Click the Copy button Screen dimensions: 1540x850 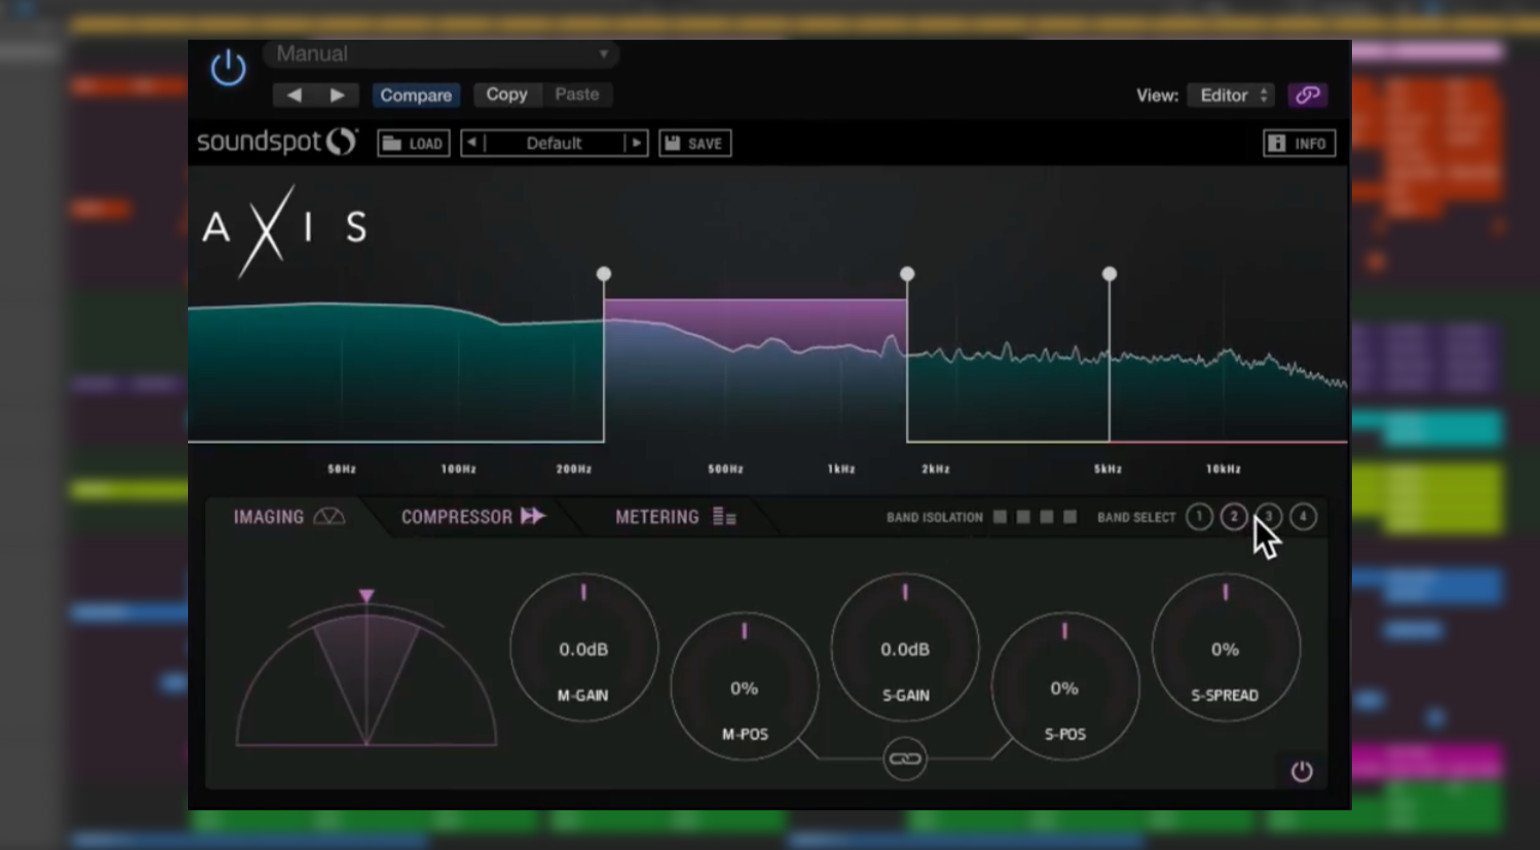pyautogui.click(x=506, y=94)
